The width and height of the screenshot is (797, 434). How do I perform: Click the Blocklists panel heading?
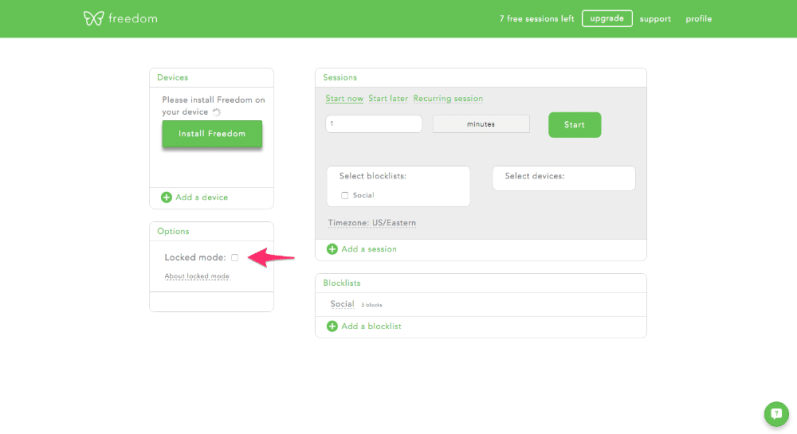pyautogui.click(x=342, y=283)
